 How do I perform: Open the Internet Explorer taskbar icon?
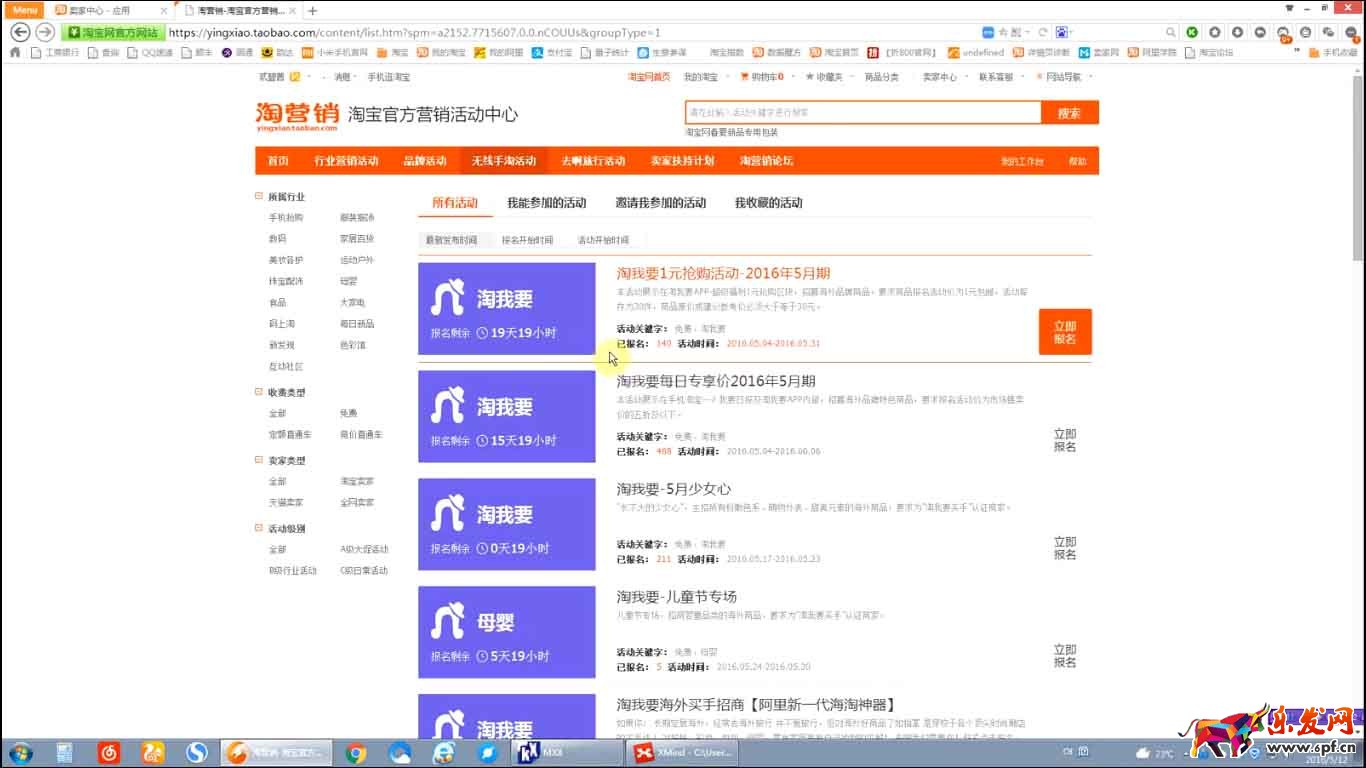tap(443, 753)
